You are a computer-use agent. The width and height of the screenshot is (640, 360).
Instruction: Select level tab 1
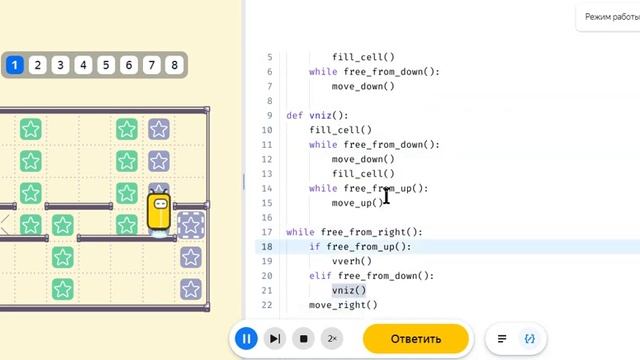tap(15, 65)
